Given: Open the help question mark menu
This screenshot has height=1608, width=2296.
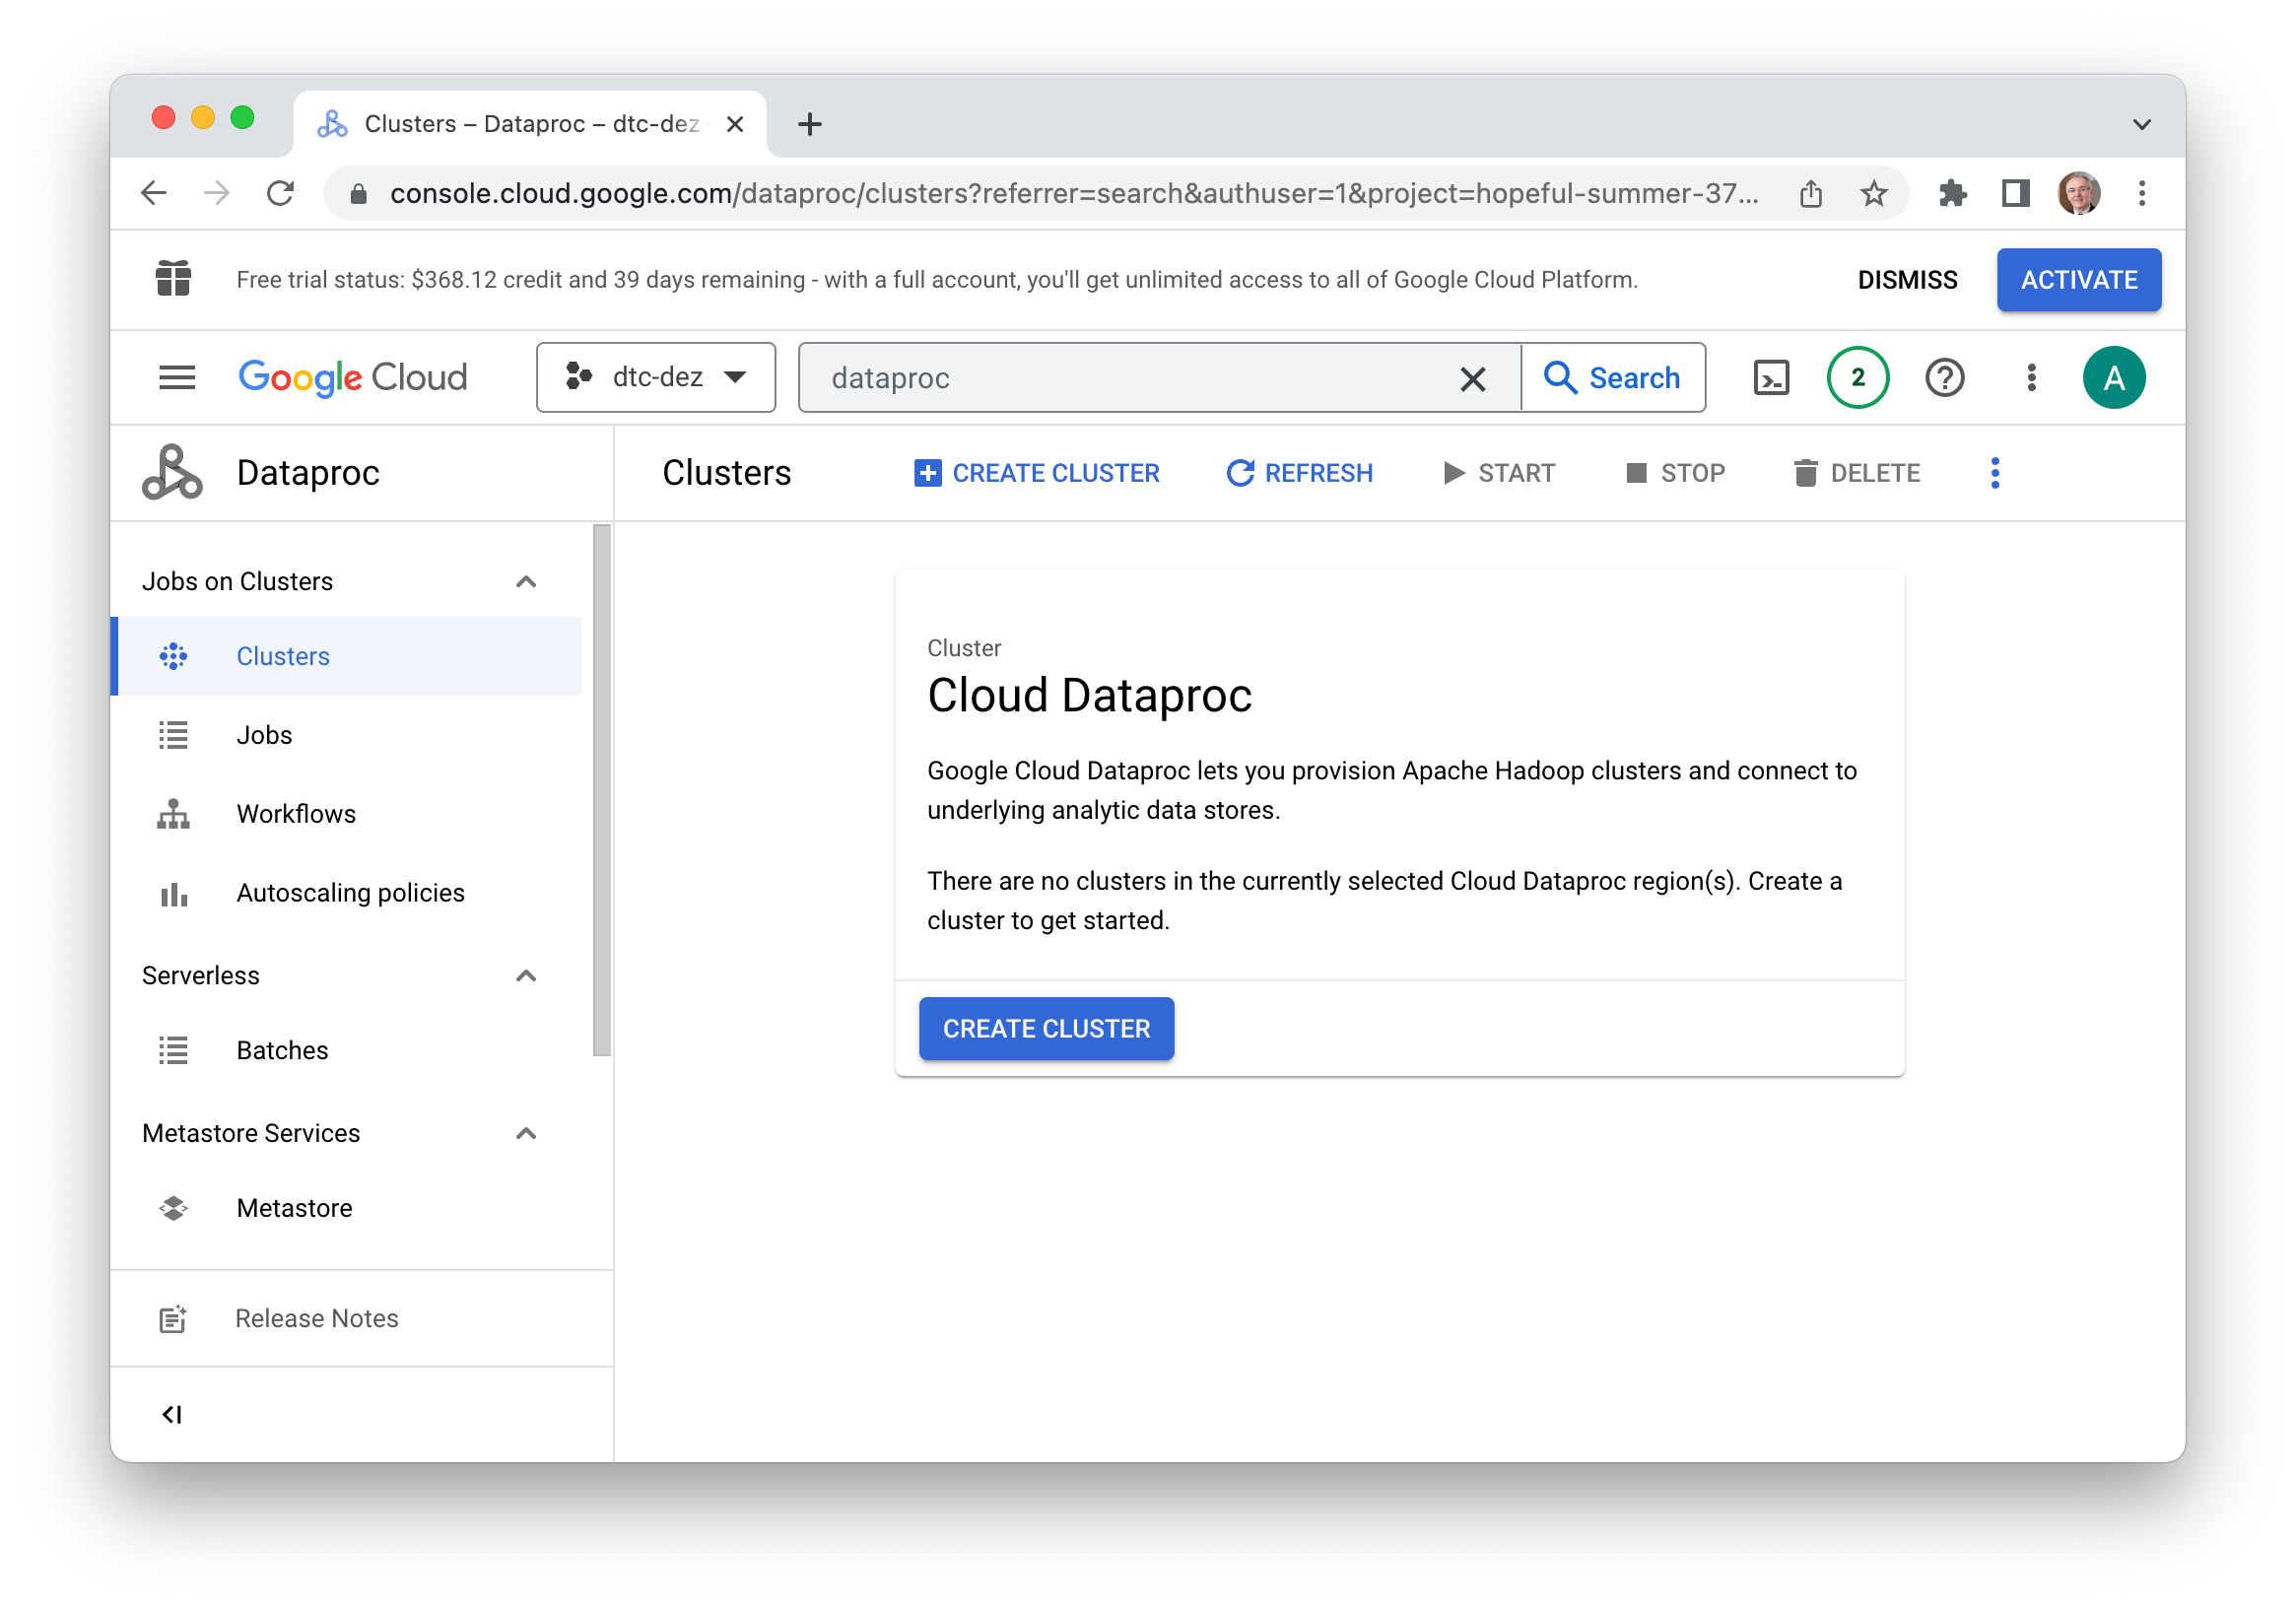Looking at the screenshot, I should click(1944, 378).
